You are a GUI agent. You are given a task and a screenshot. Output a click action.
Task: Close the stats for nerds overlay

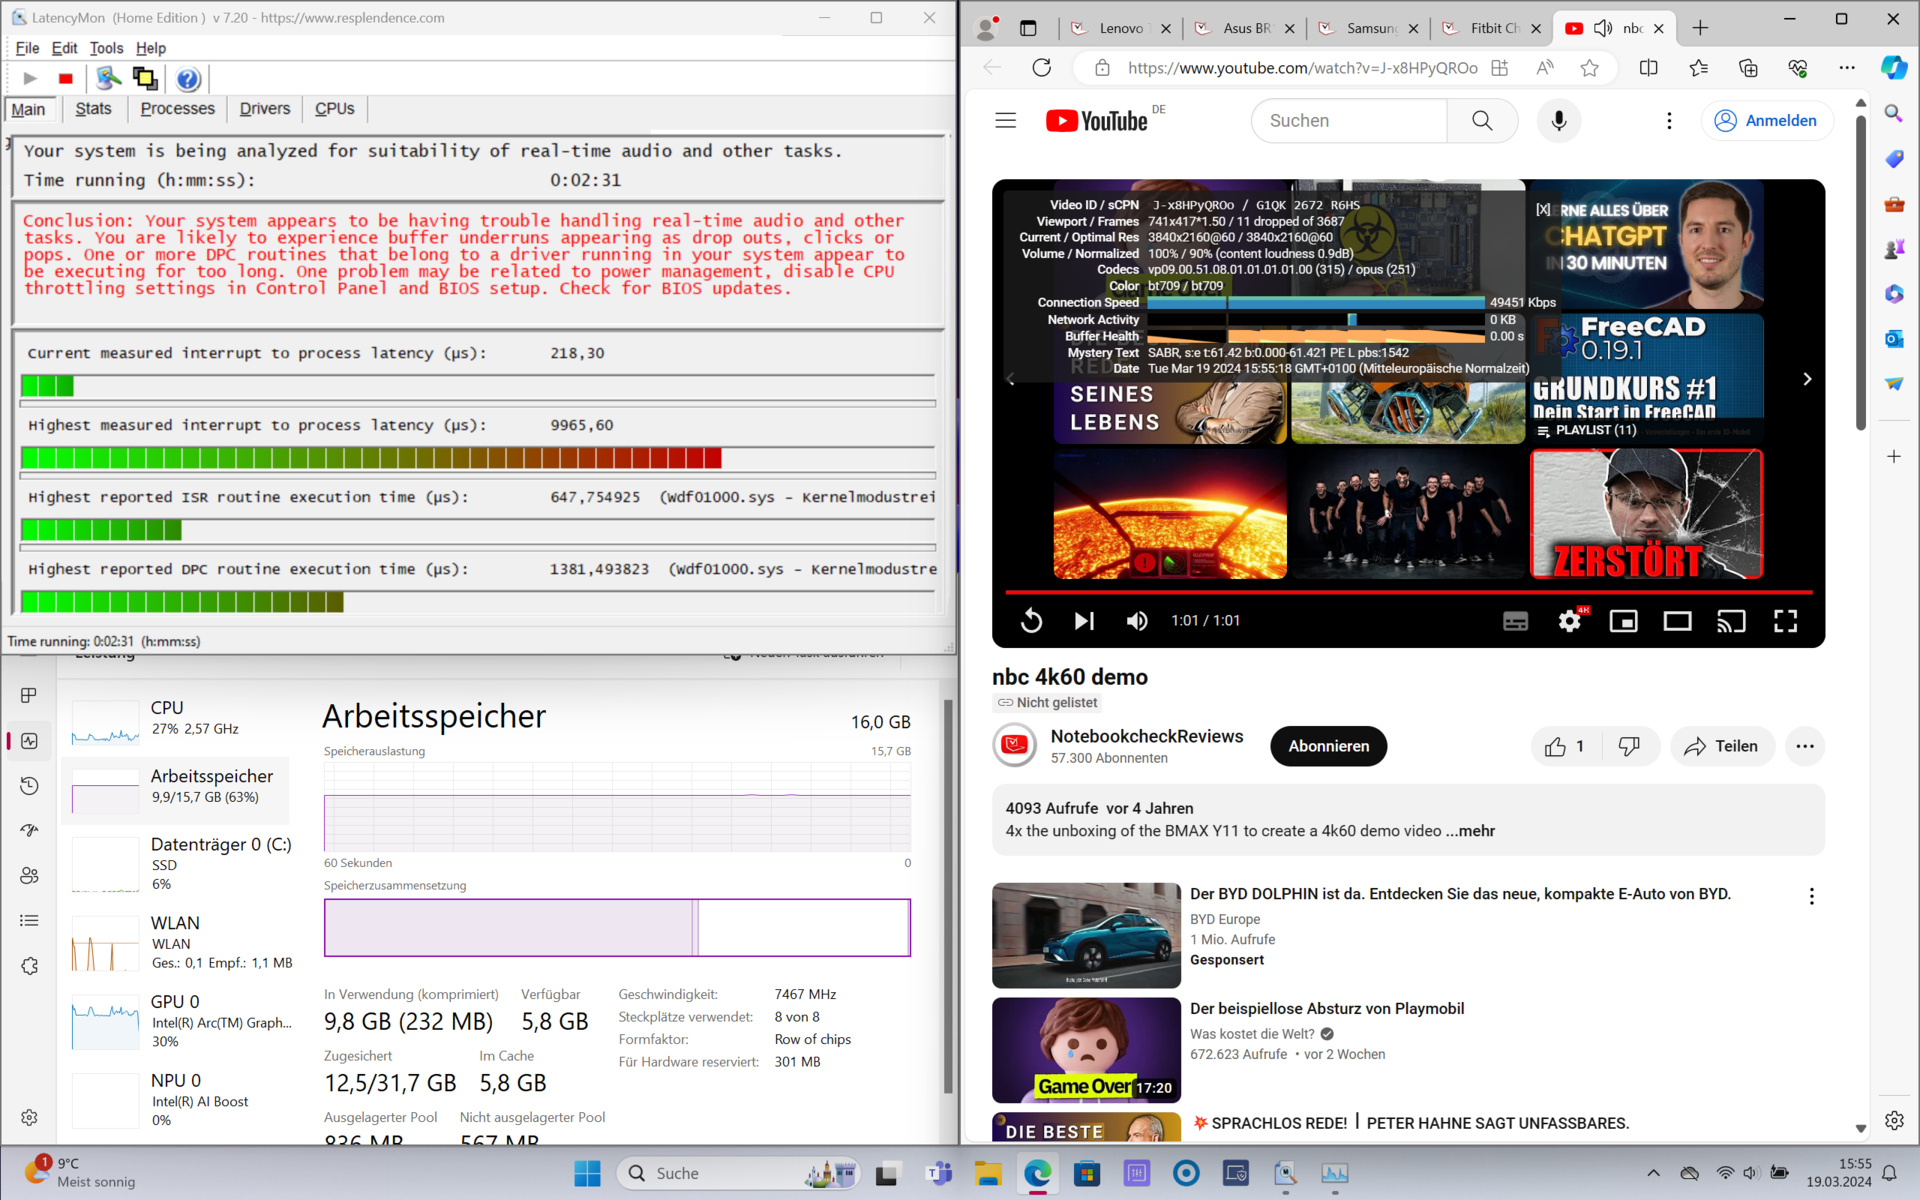coord(1543,209)
